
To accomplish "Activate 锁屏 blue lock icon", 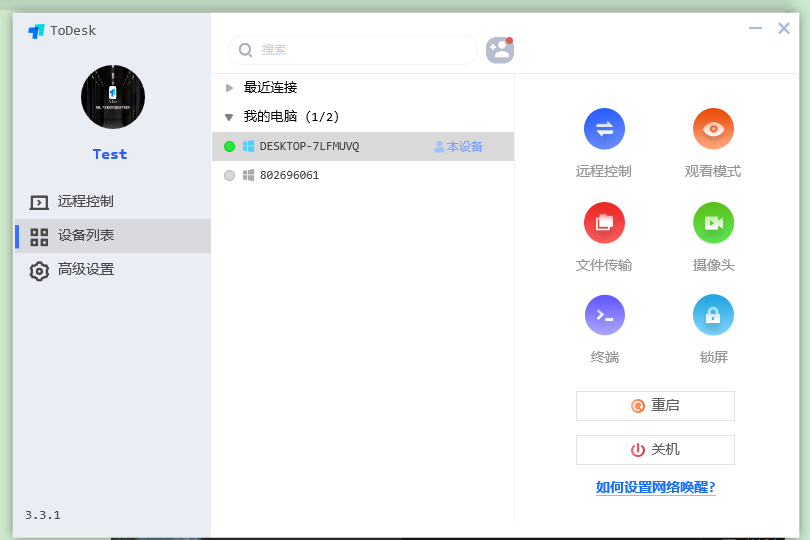I will click(713, 315).
